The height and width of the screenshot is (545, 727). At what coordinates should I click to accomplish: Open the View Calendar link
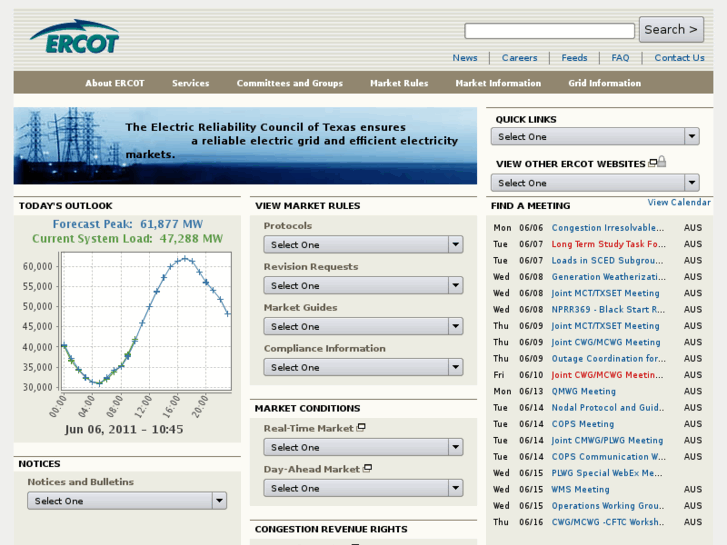(679, 203)
